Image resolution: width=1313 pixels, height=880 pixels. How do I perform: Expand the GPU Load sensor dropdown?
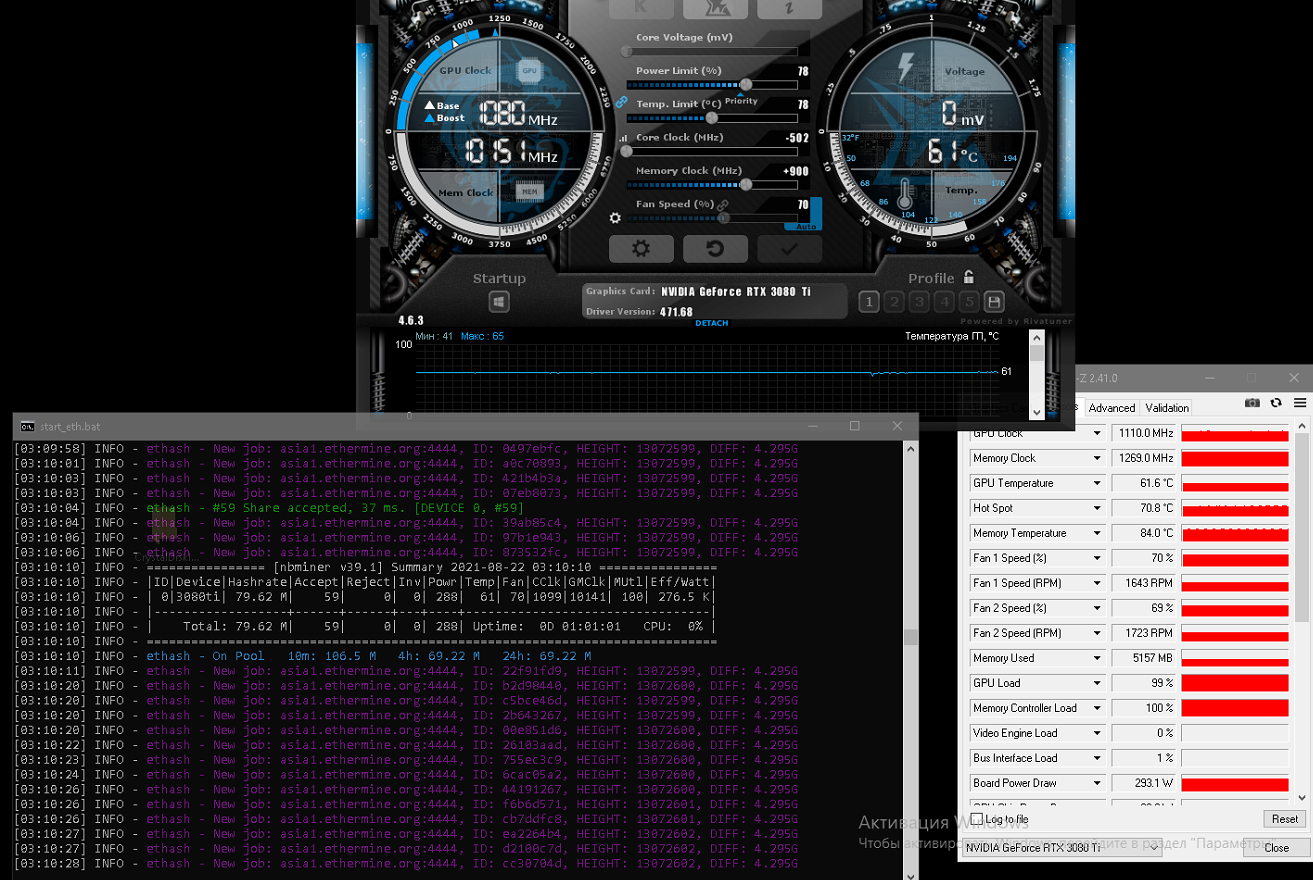point(1097,683)
